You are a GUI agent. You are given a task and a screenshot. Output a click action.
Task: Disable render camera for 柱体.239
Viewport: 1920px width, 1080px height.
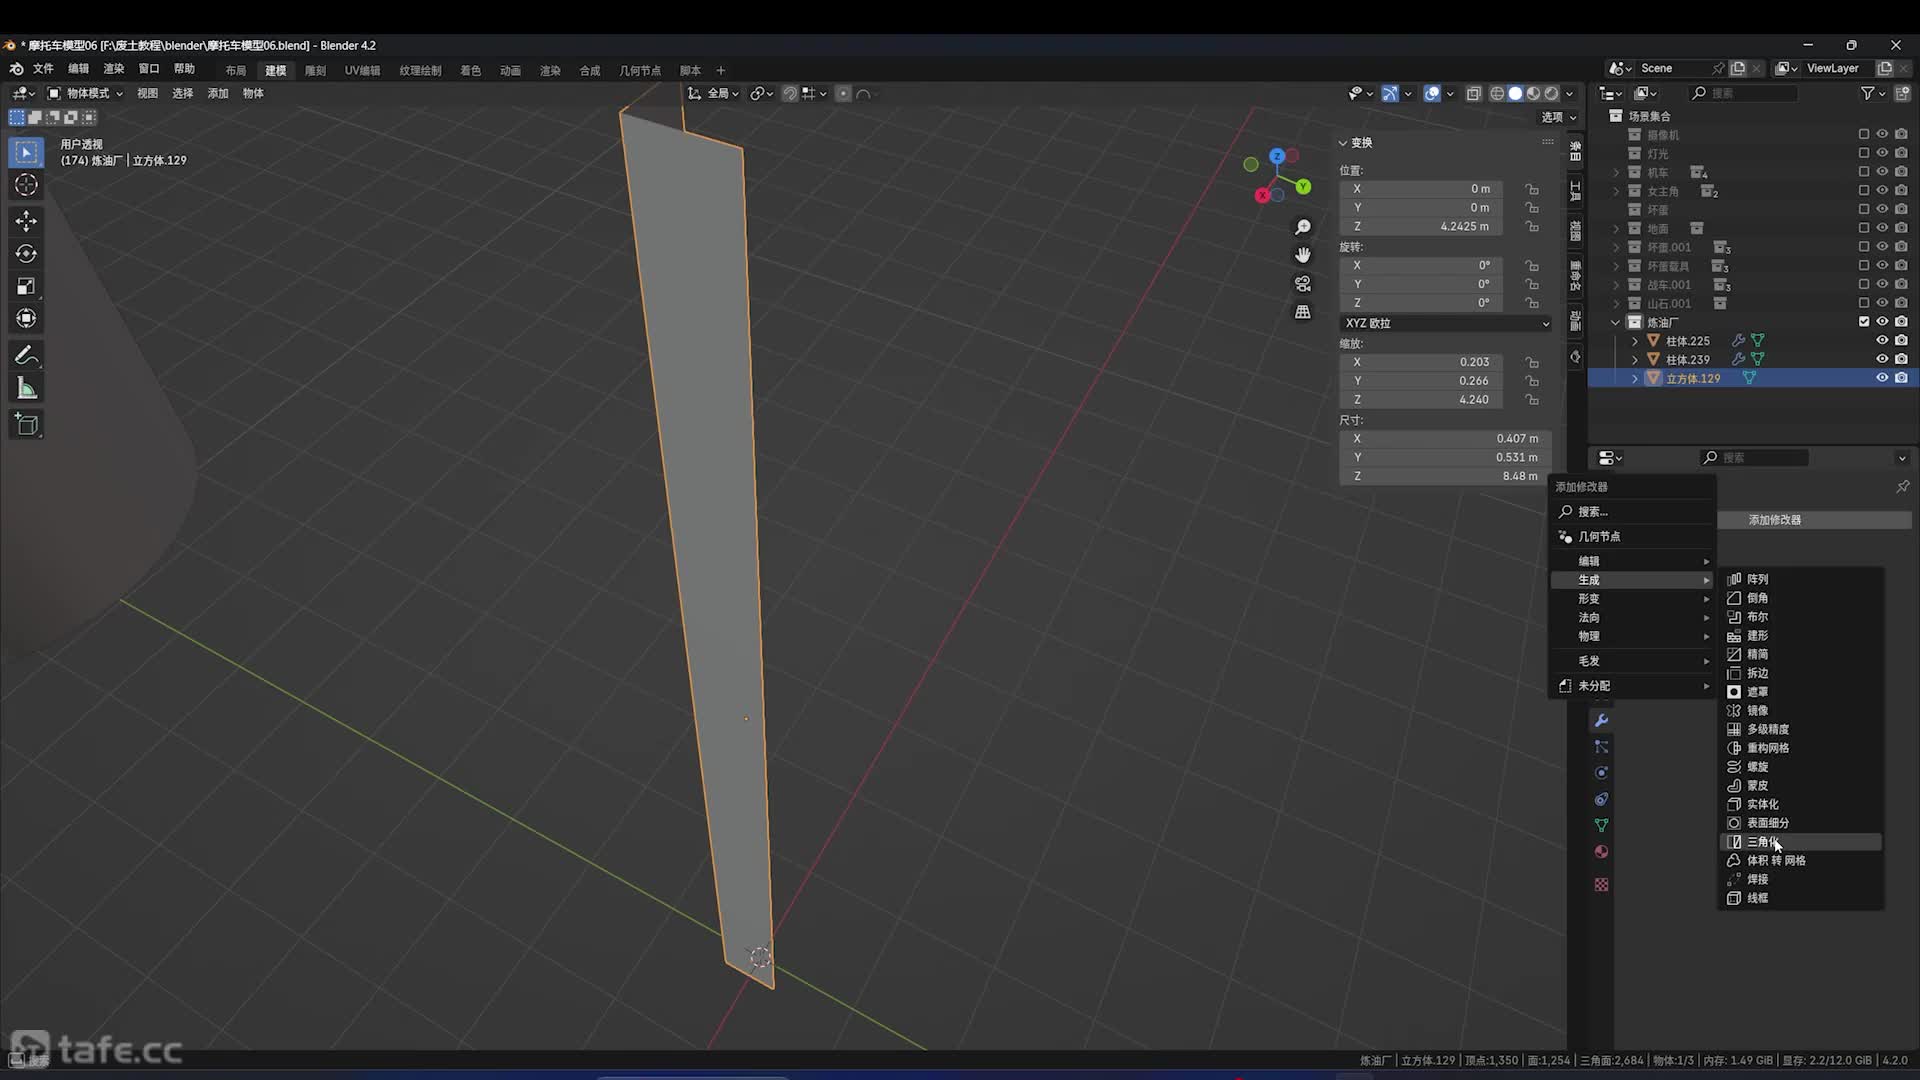(1901, 359)
